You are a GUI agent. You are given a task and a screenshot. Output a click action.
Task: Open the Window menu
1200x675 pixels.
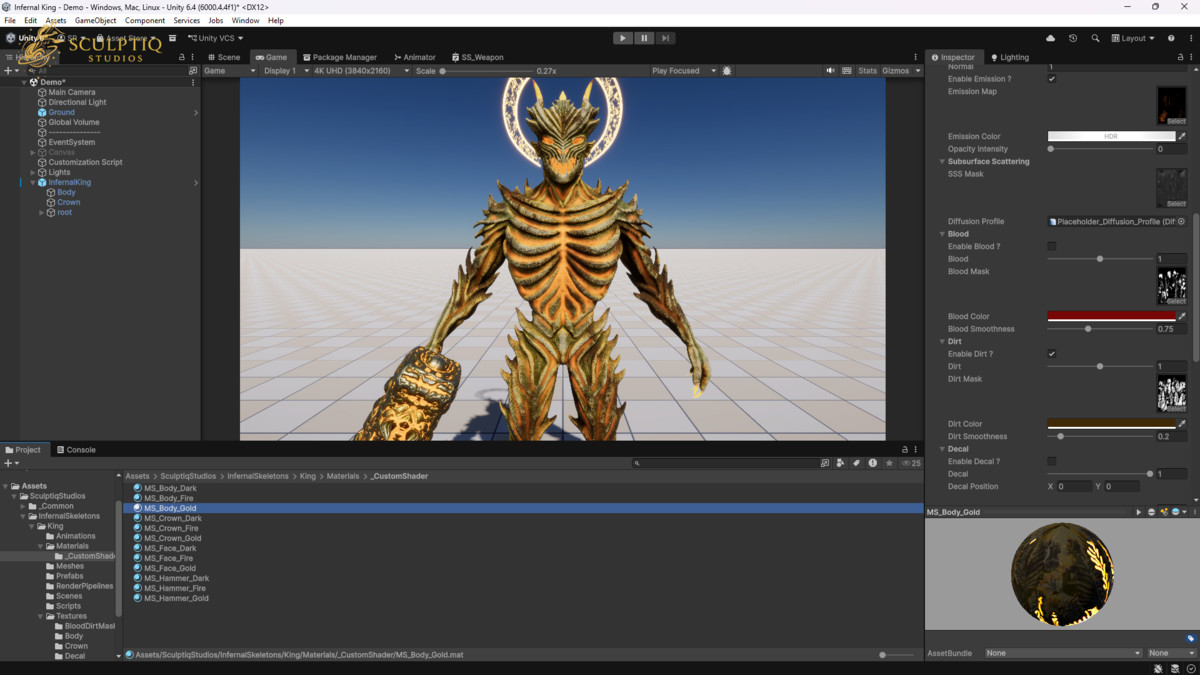coord(245,20)
